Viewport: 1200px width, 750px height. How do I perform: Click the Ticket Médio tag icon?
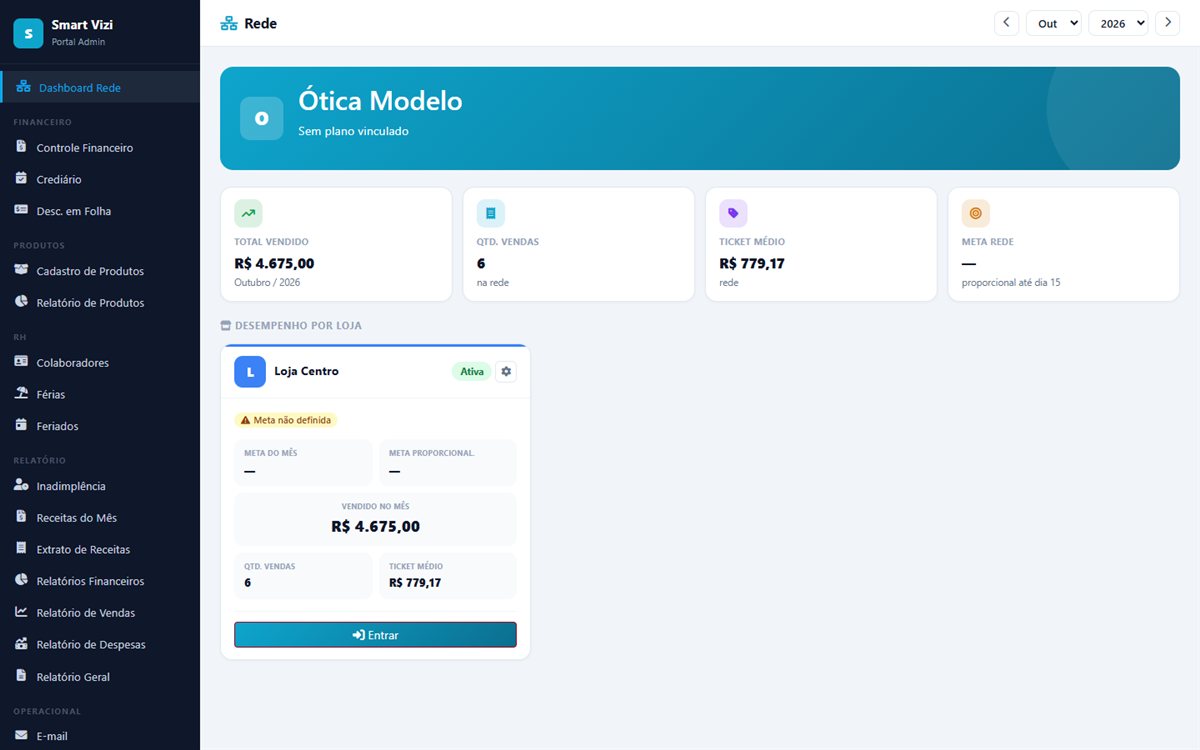pos(733,213)
